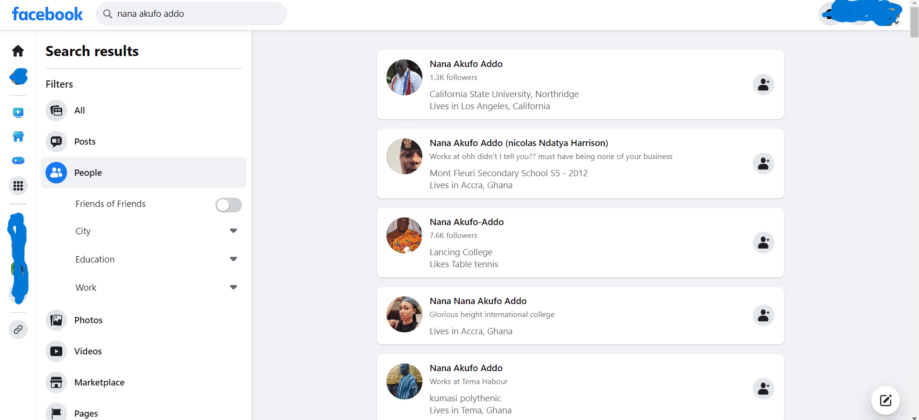Open Marketplace icon in left rail
Screen dimensions: 919x420
18,137
